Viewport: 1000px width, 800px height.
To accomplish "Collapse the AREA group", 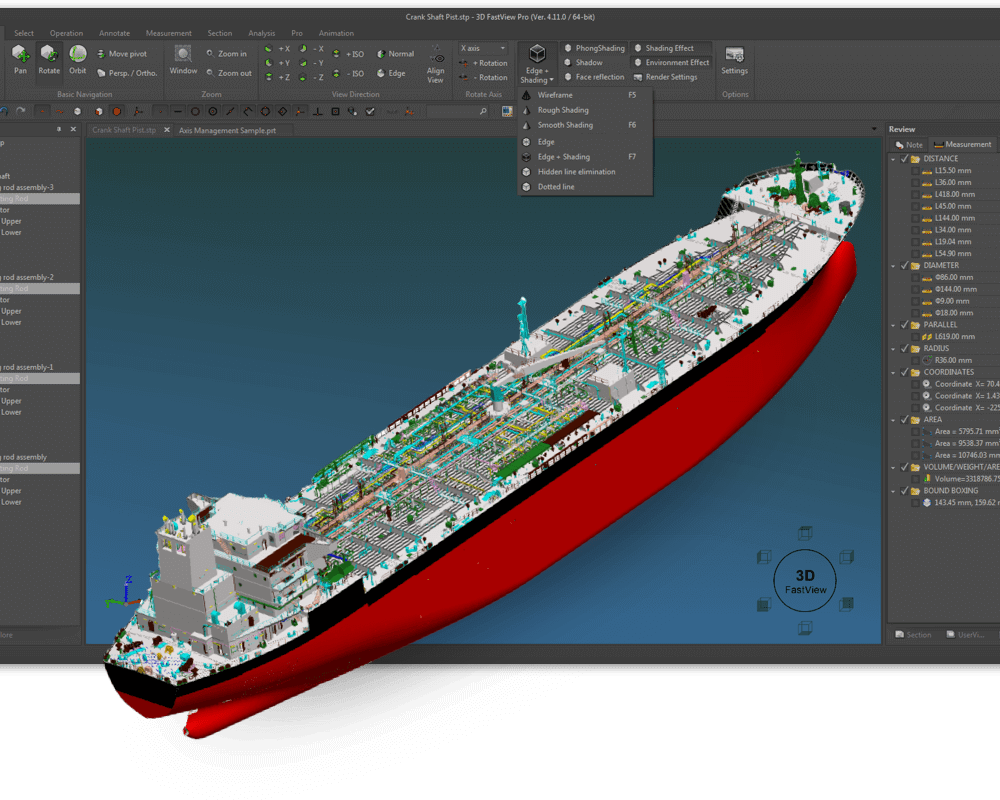I will (893, 420).
